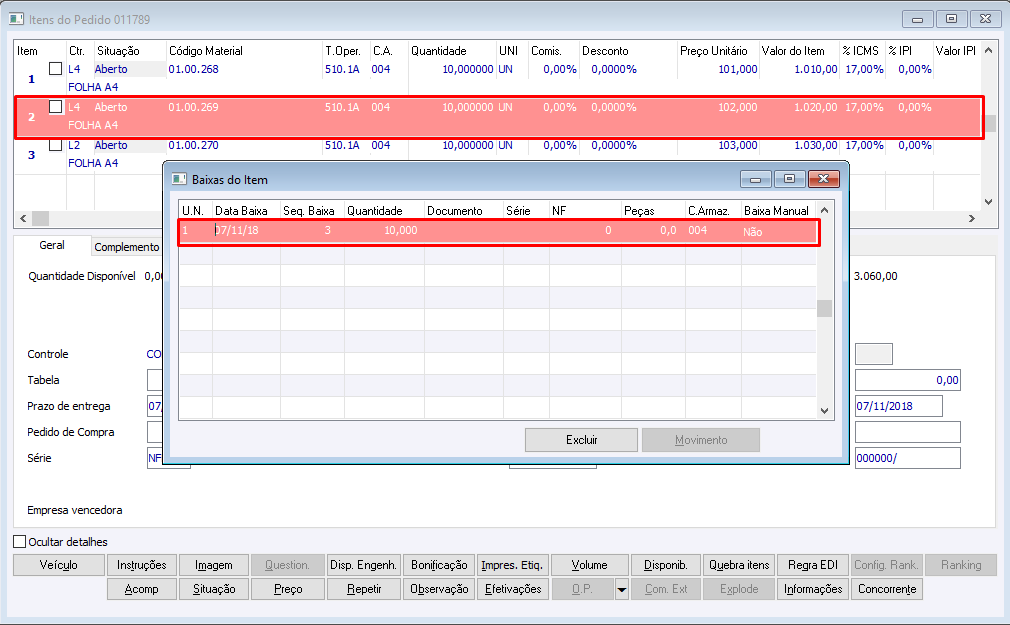Select material code 01.00.268

tap(193, 69)
